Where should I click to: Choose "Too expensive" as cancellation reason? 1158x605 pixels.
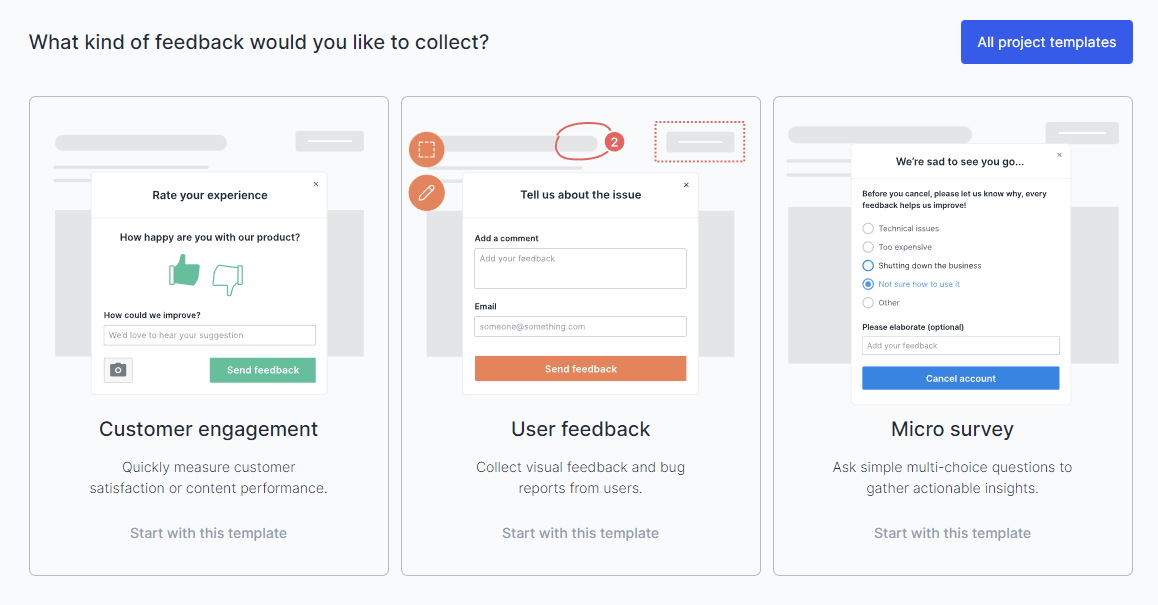coord(868,247)
